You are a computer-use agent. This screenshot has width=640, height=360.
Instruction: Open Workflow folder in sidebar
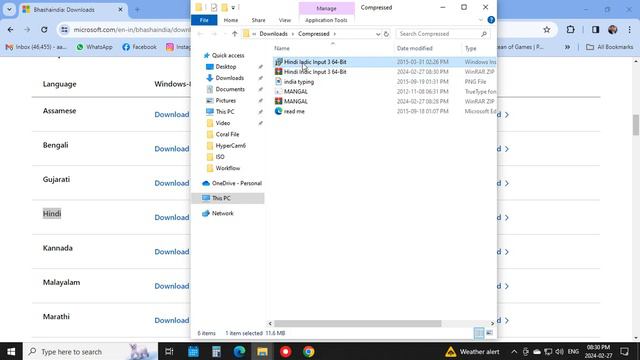227,168
